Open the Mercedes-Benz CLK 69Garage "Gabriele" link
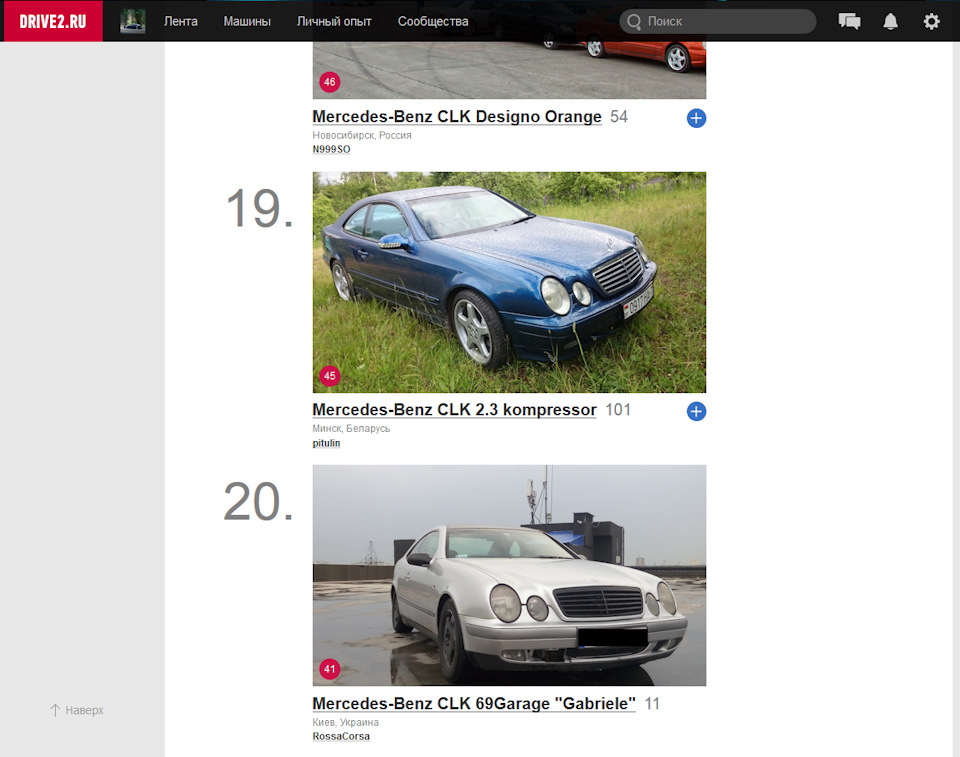This screenshot has width=960, height=757. (474, 703)
